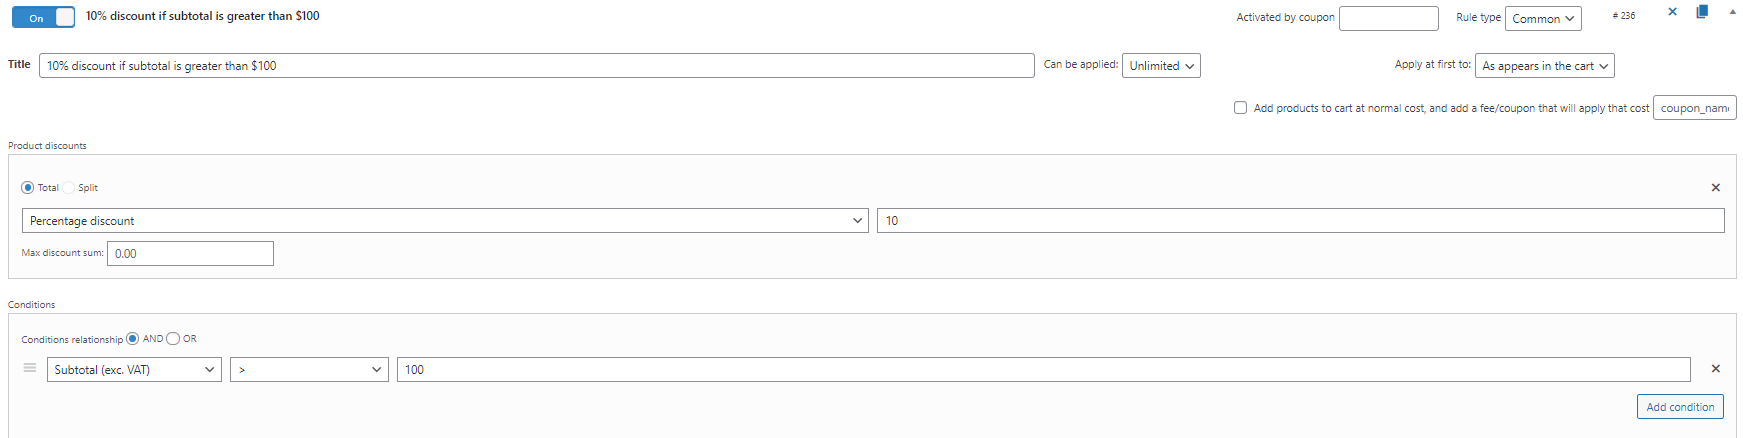Select the OR conditions relationship

[x=173, y=338]
